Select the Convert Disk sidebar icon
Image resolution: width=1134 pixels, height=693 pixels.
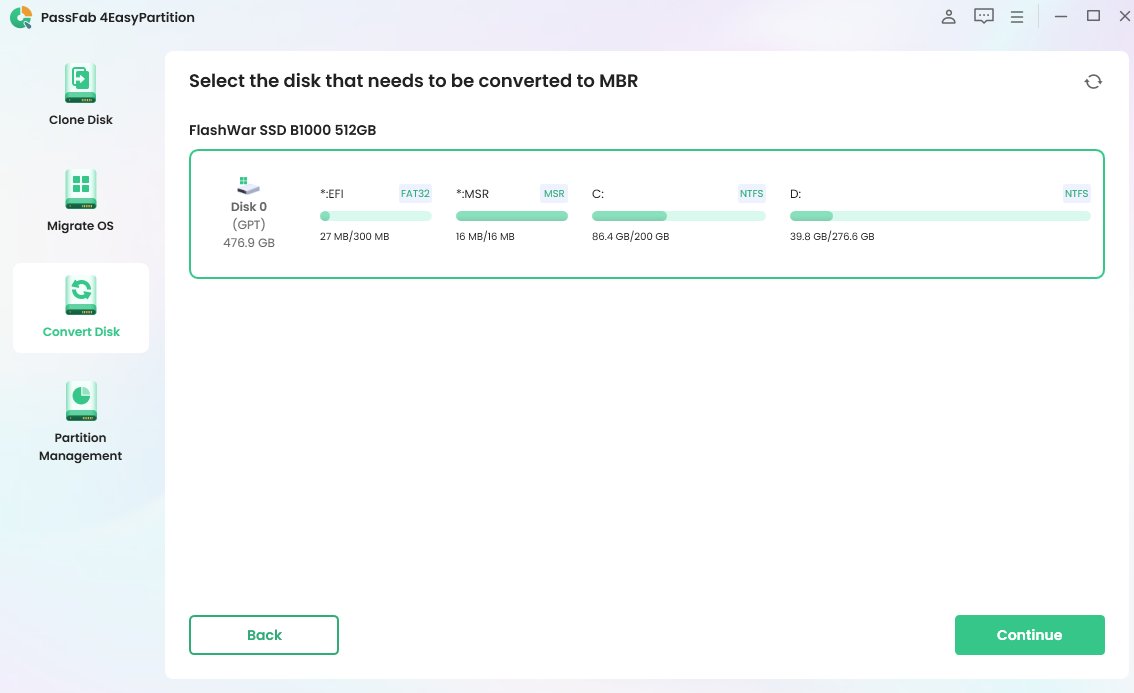pyautogui.click(x=80, y=295)
